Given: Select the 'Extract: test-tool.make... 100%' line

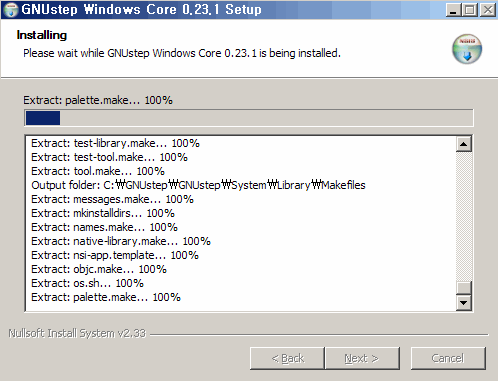Looking at the screenshot, I should (109, 157).
